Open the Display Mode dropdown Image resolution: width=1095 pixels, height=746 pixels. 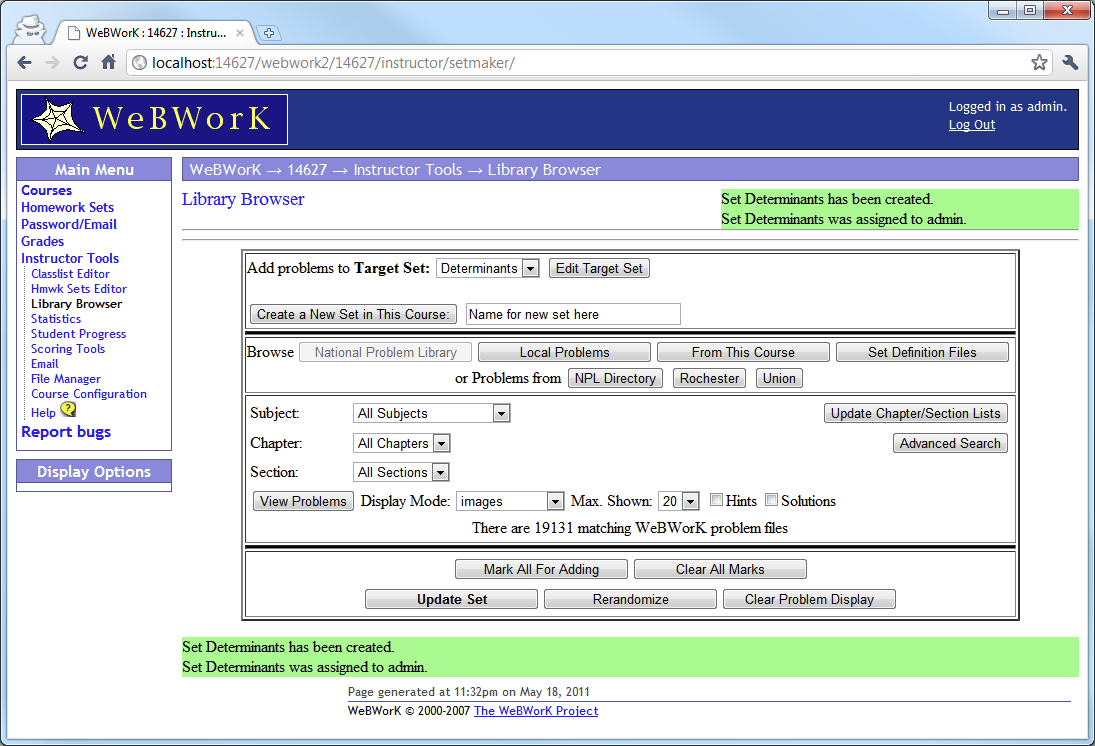(x=510, y=502)
